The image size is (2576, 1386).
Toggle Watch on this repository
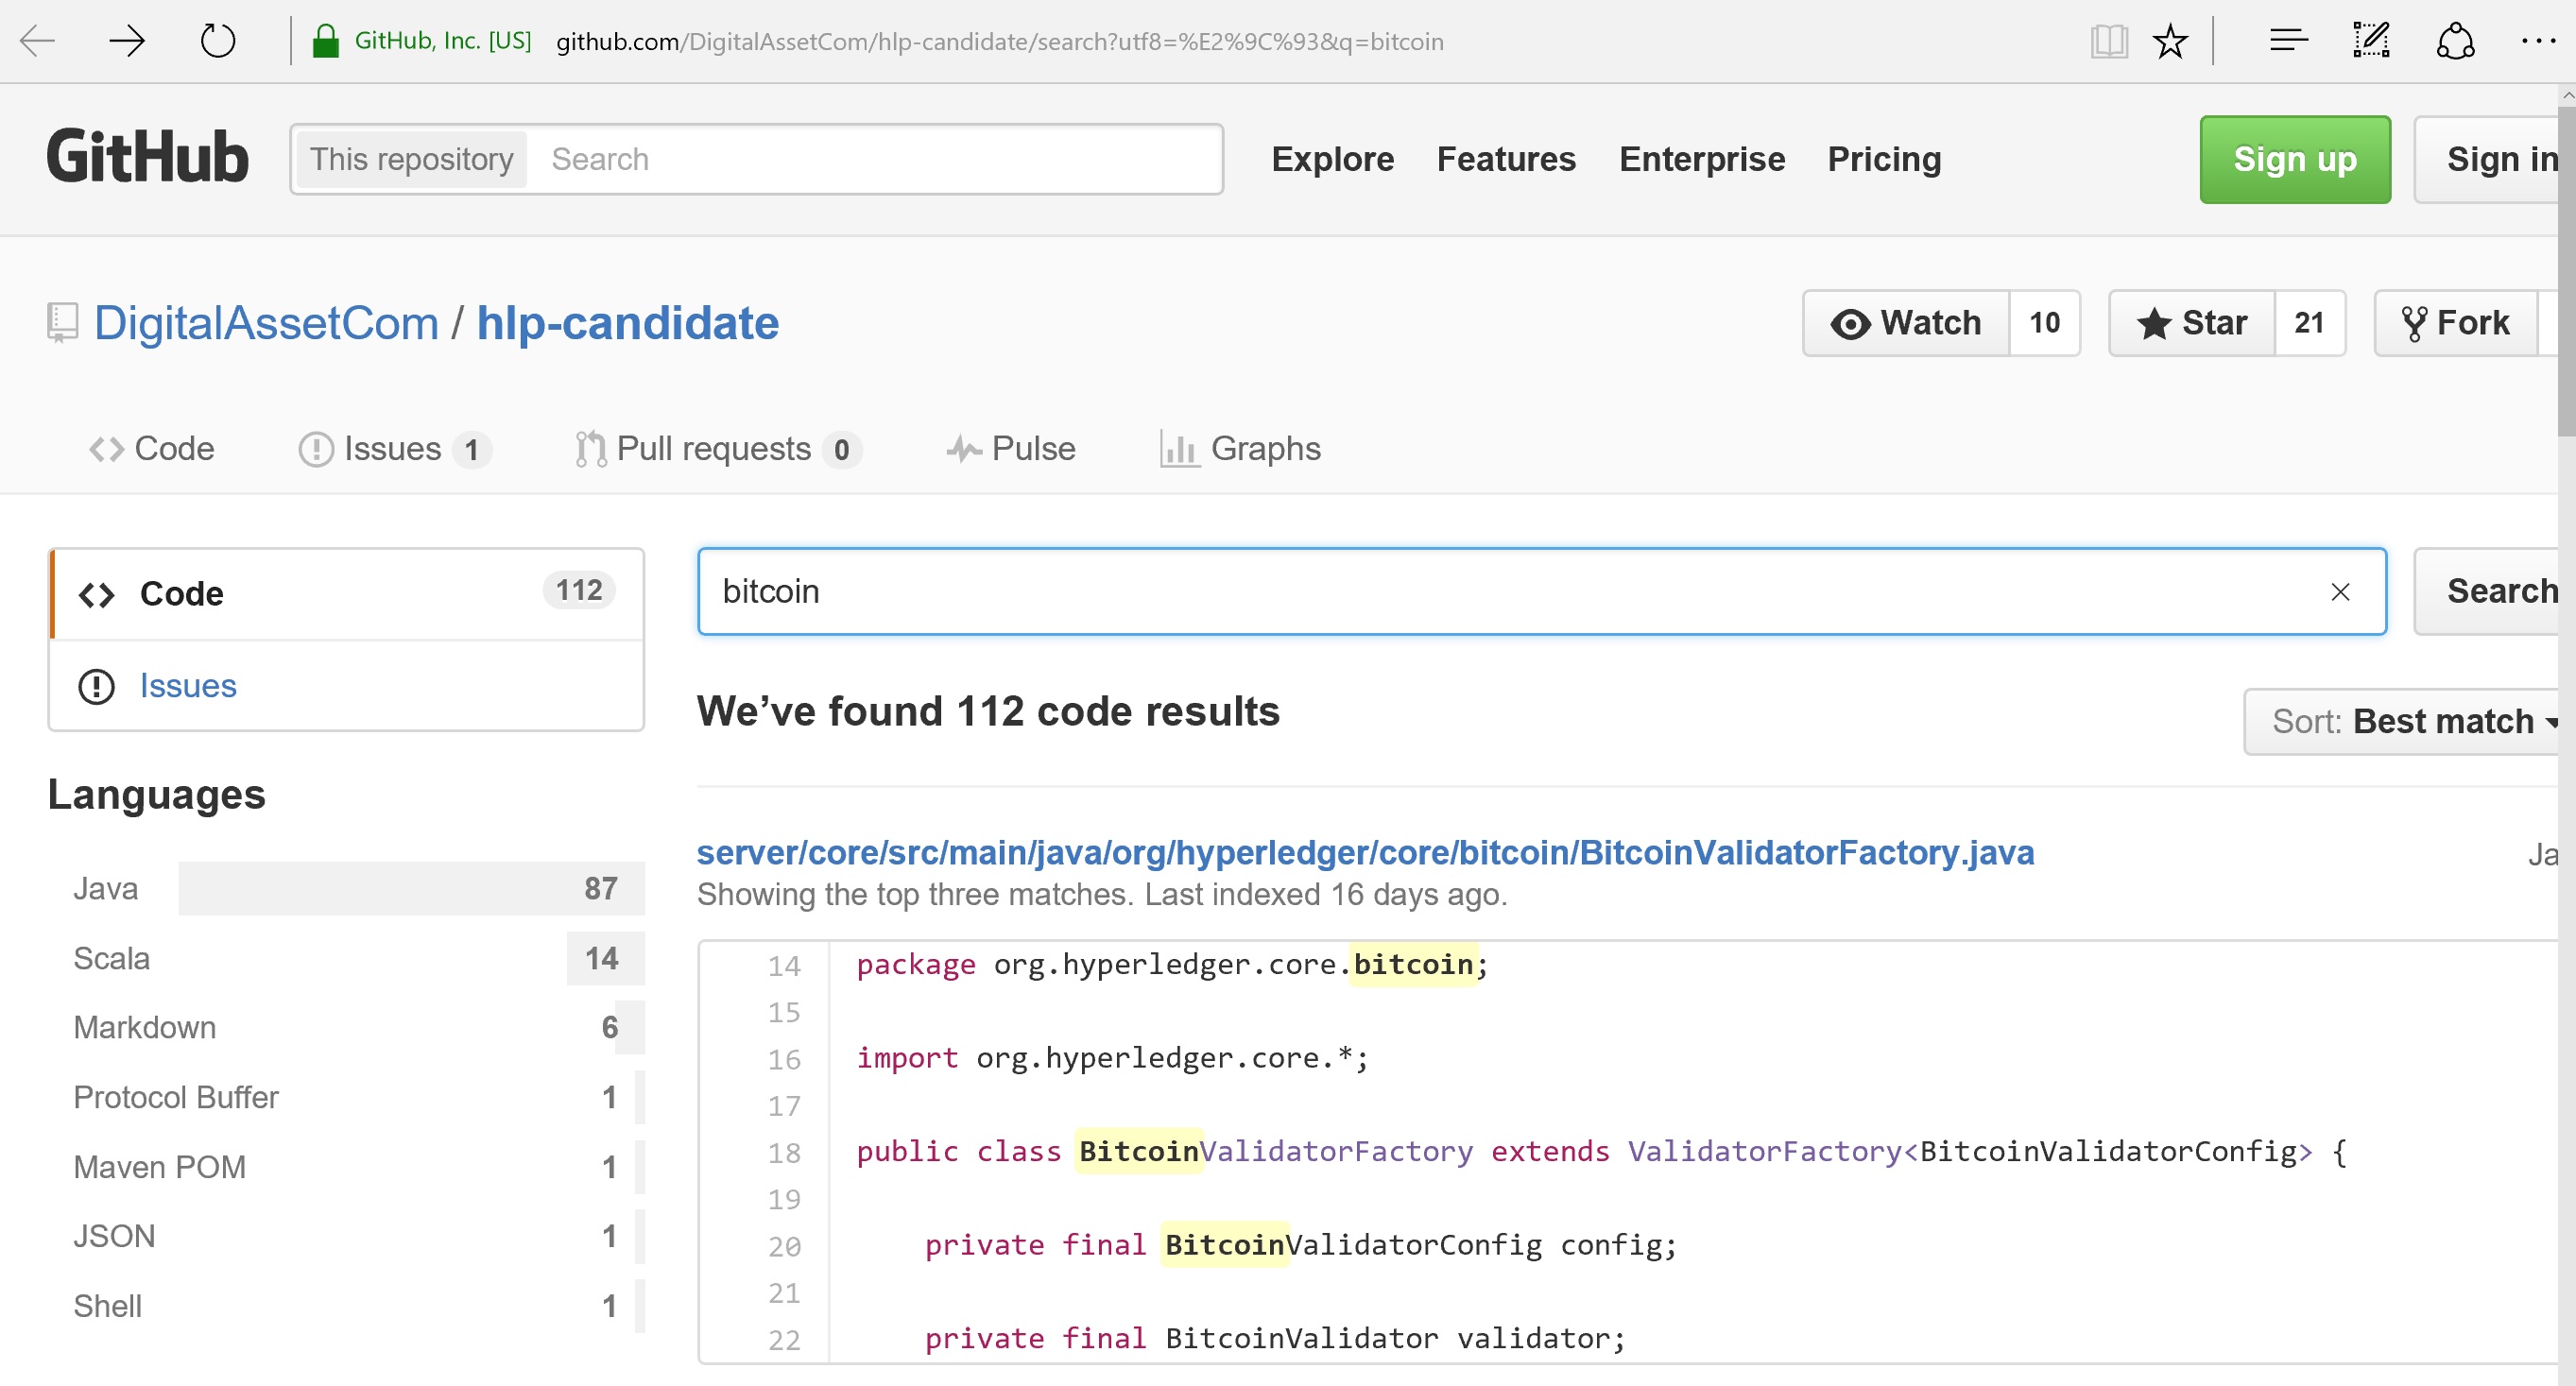[1906, 323]
